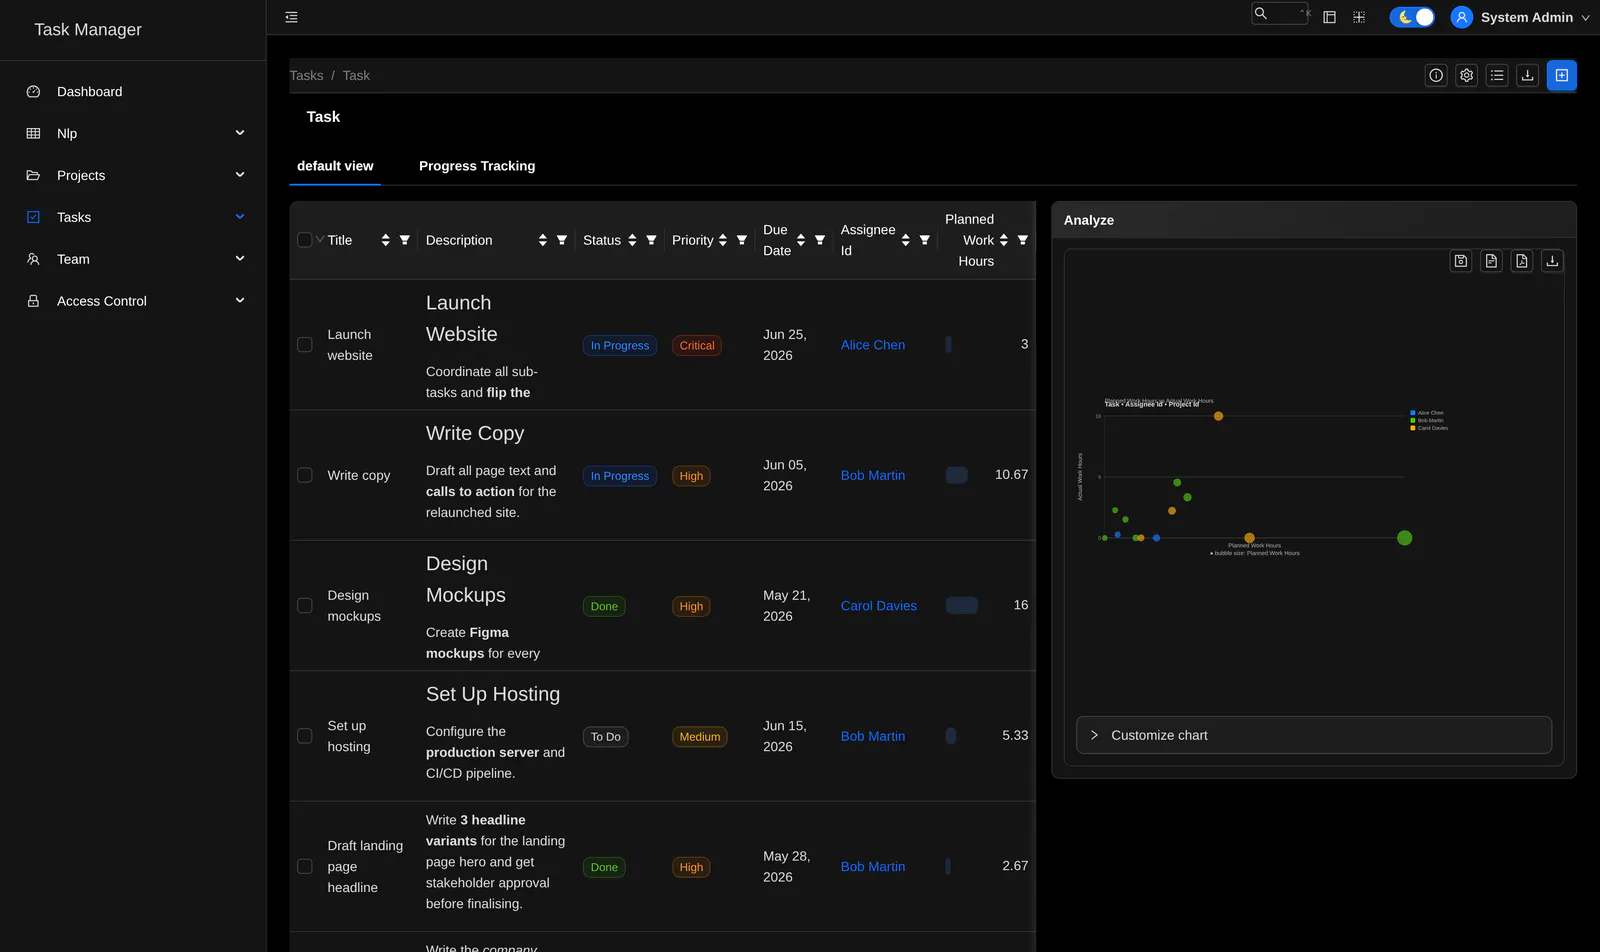The width and height of the screenshot is (1600, 952).
Task: Open Bob Martin link in Set up hosting row
Action: (x=873, y=736)
